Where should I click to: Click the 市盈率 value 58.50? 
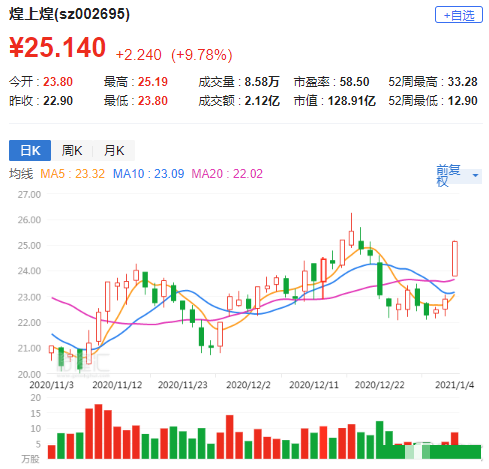[x=354, y=82]
